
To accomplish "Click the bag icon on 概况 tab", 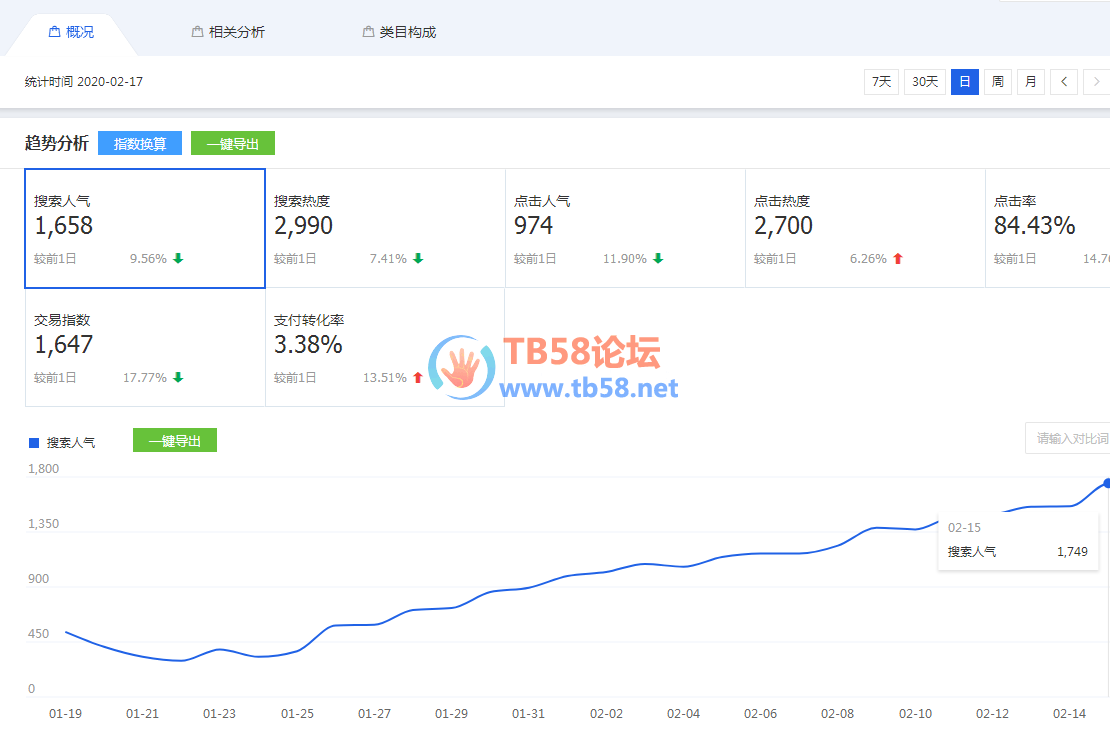I will pos(54,32).
